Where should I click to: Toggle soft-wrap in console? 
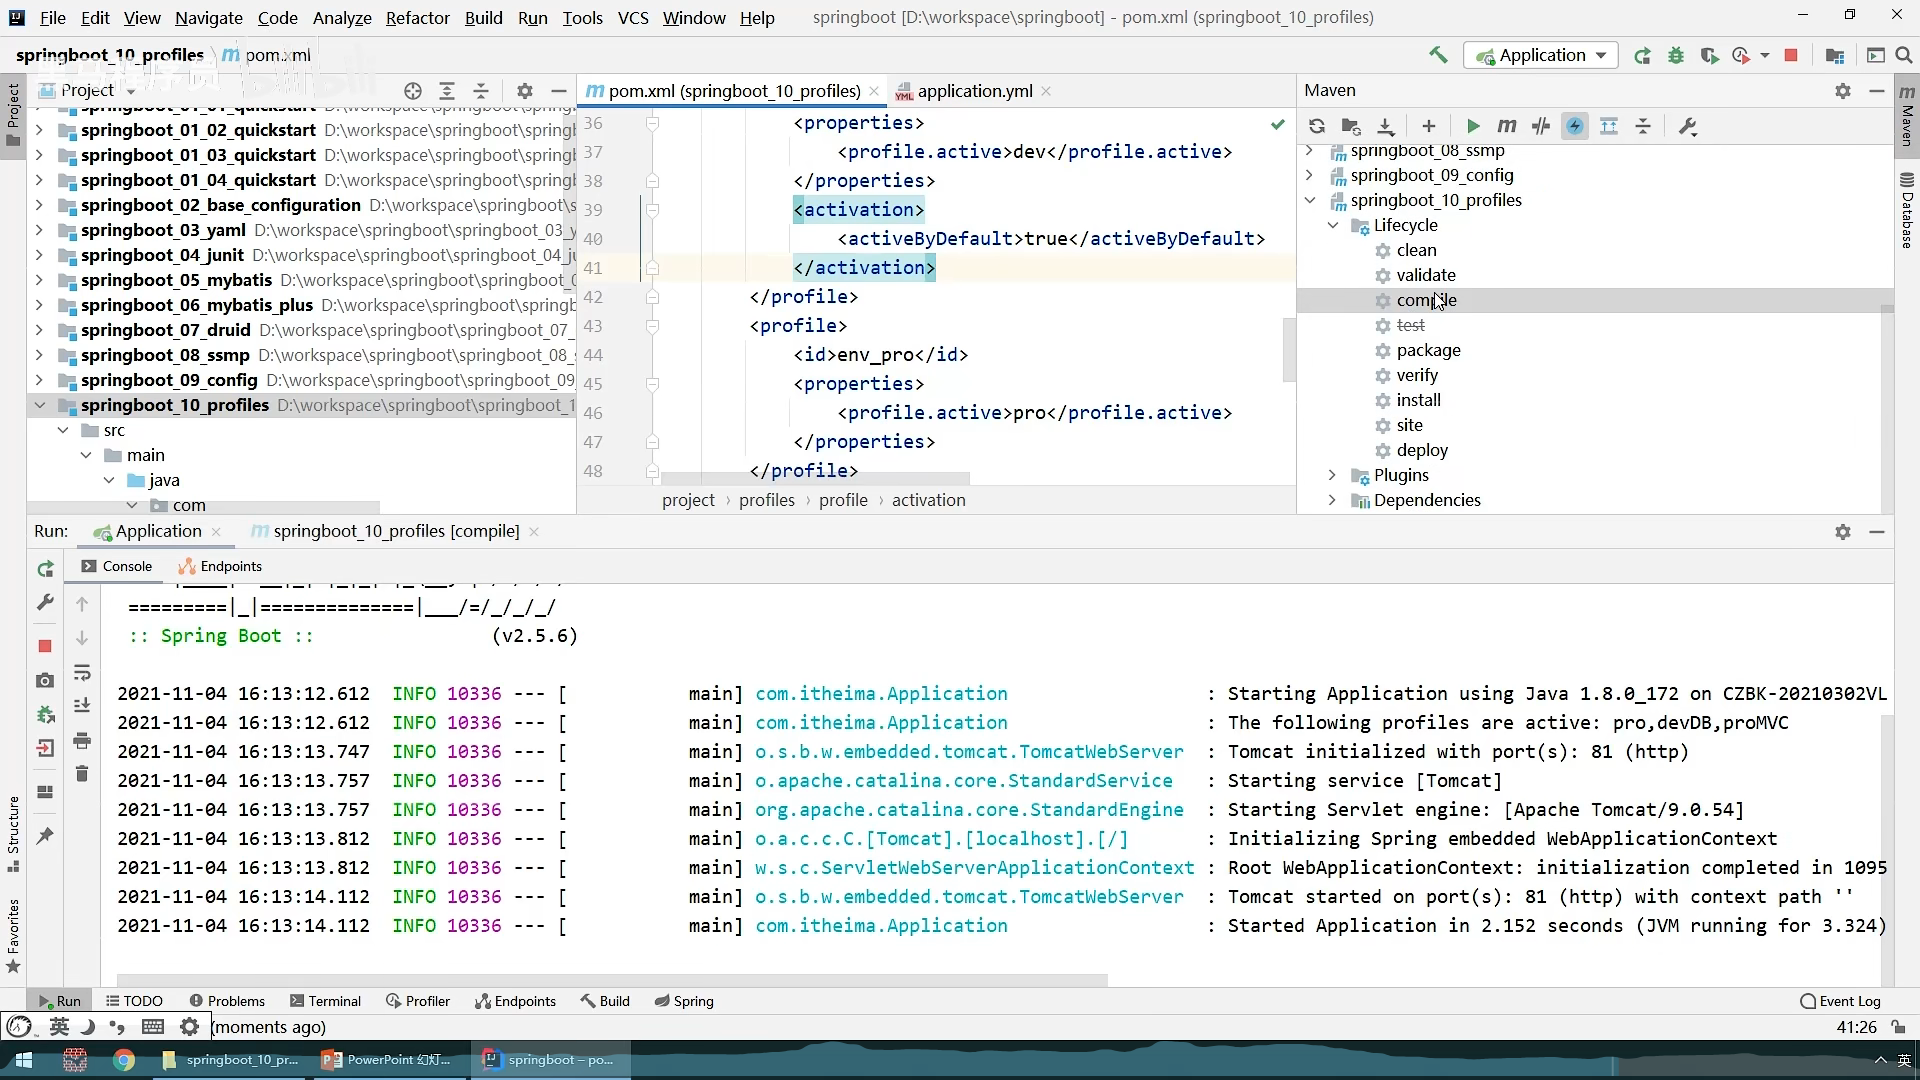(x=82, y=672)
